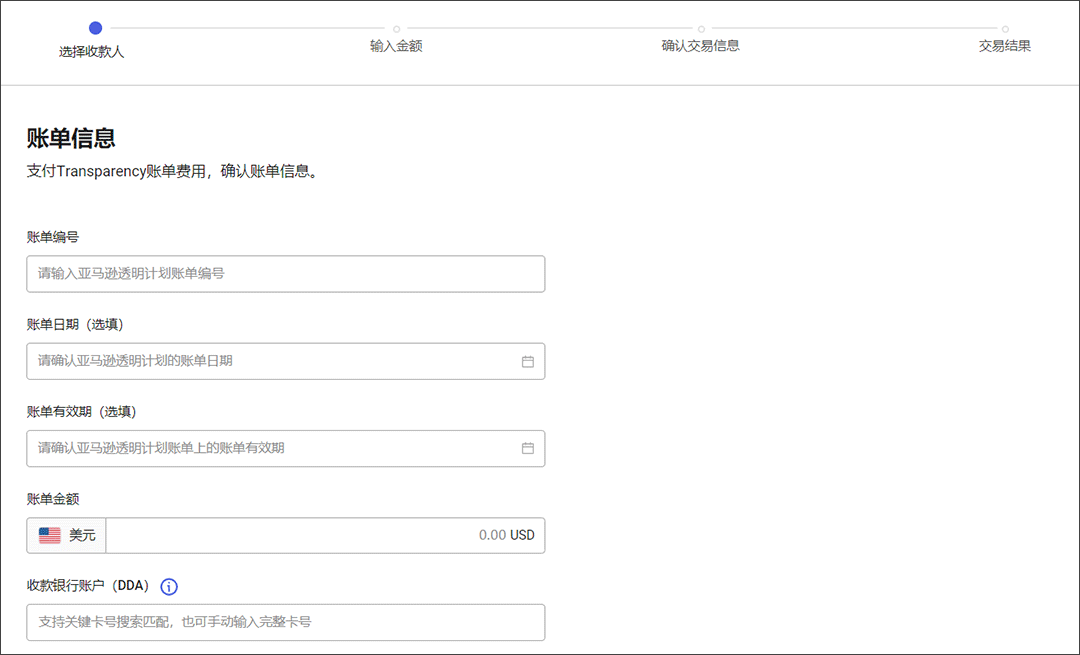
Task: Open the 美元 currency selector
Action: click(67, 535)
